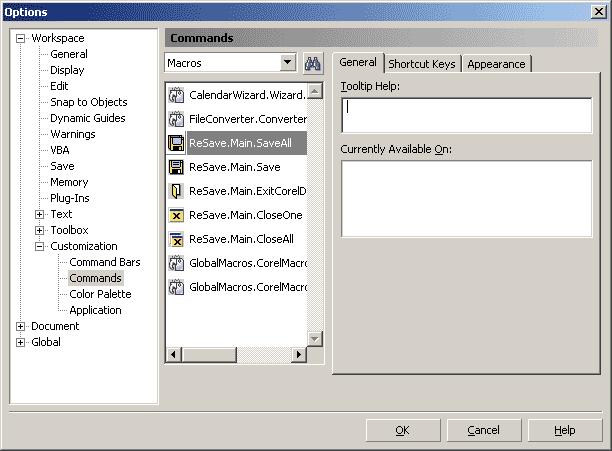Select the Edit tree item
The width and height of the screenshot is (612, 451).
(59, 86)
